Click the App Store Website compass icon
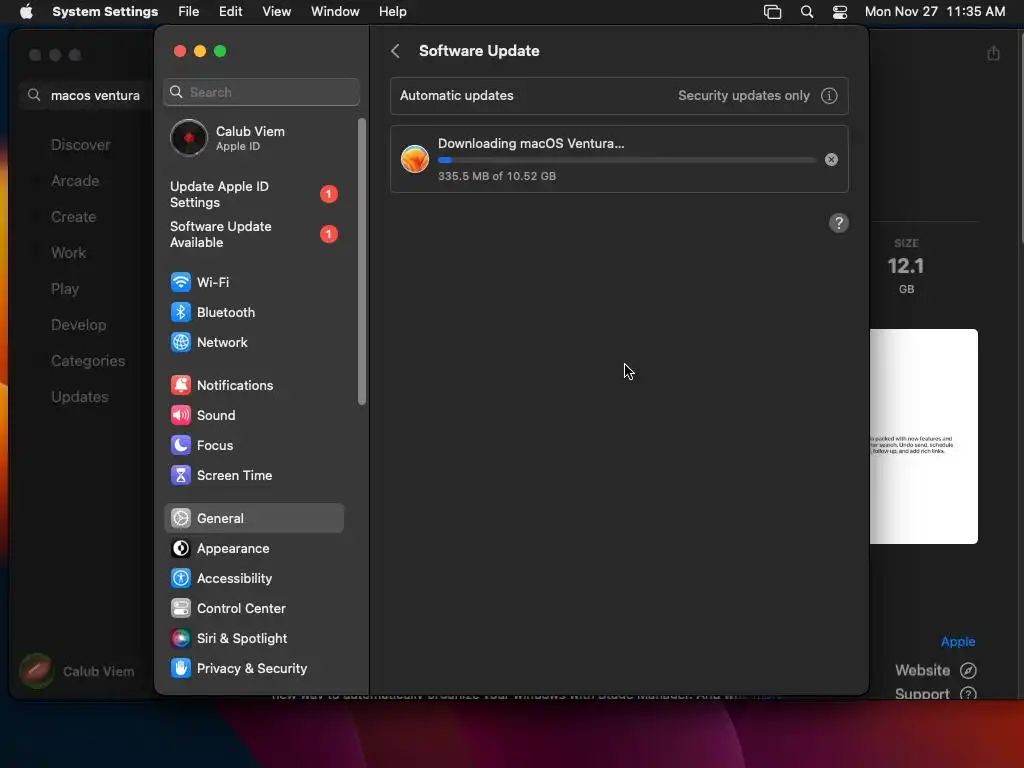The height and width of the screenshot is (768, 1024). click(968, 671)
